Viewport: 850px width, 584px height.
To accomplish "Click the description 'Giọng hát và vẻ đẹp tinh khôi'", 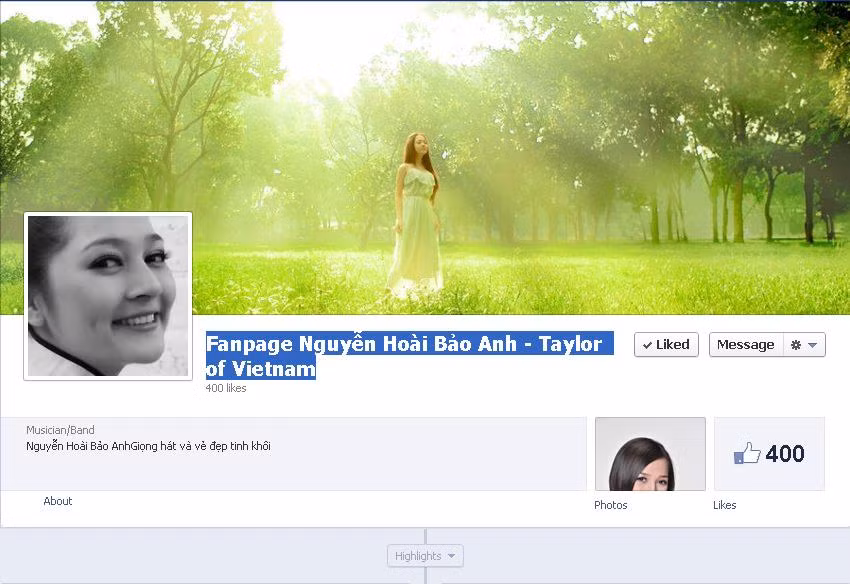I will tap(199, 446).
